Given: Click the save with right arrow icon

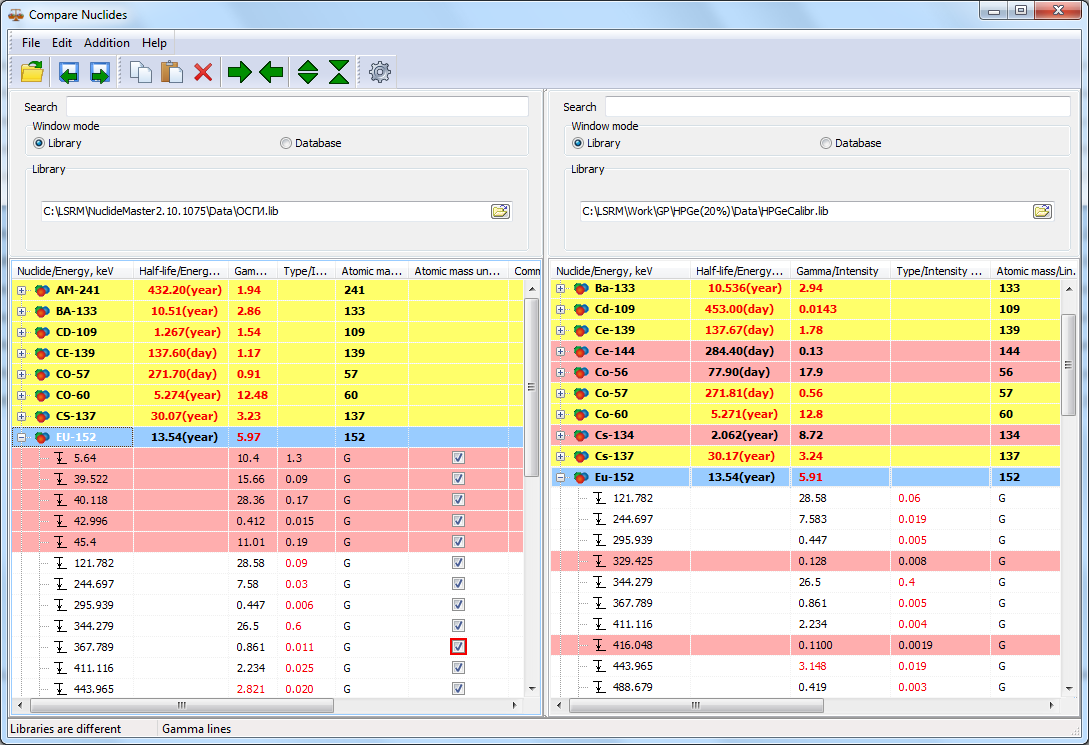Looking at the screenshot, I should pyautogui.click(x=99, y=72).
